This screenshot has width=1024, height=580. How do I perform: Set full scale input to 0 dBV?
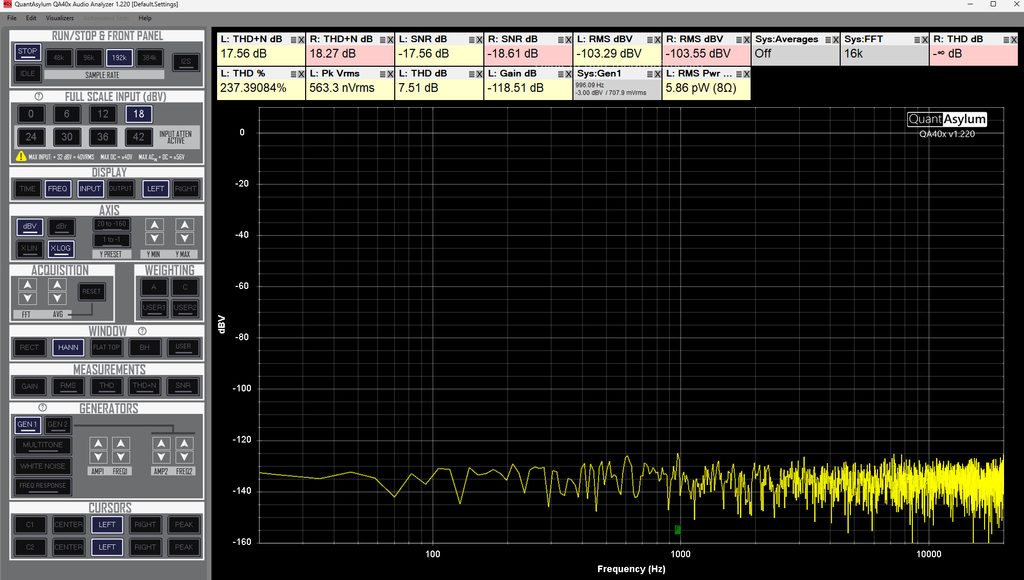coord(31,114)
